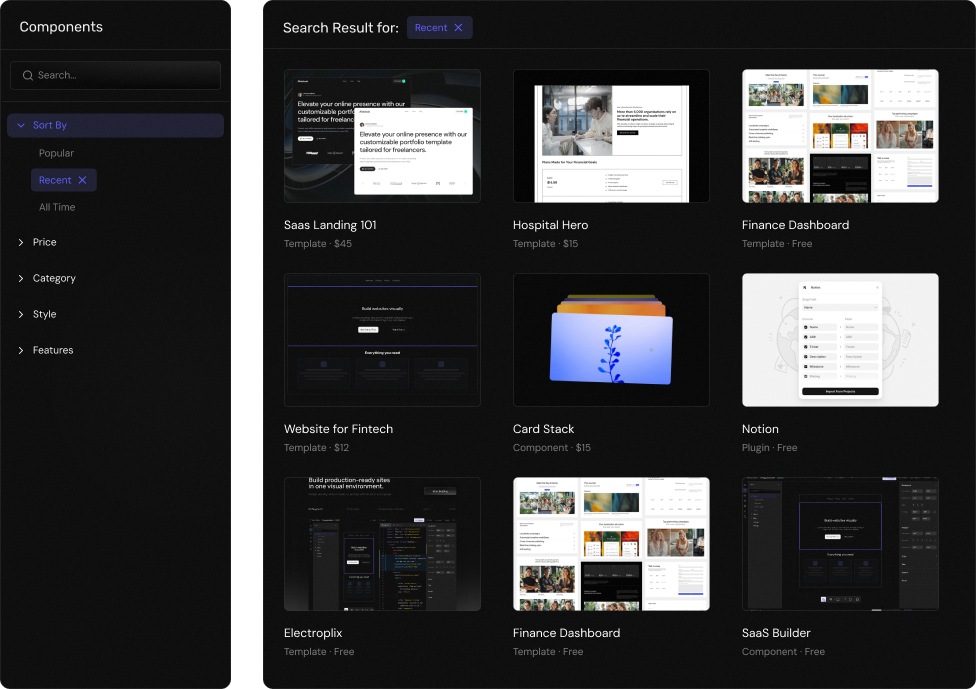Open SaaS Builder thumbnail

[x=840, y=544]
